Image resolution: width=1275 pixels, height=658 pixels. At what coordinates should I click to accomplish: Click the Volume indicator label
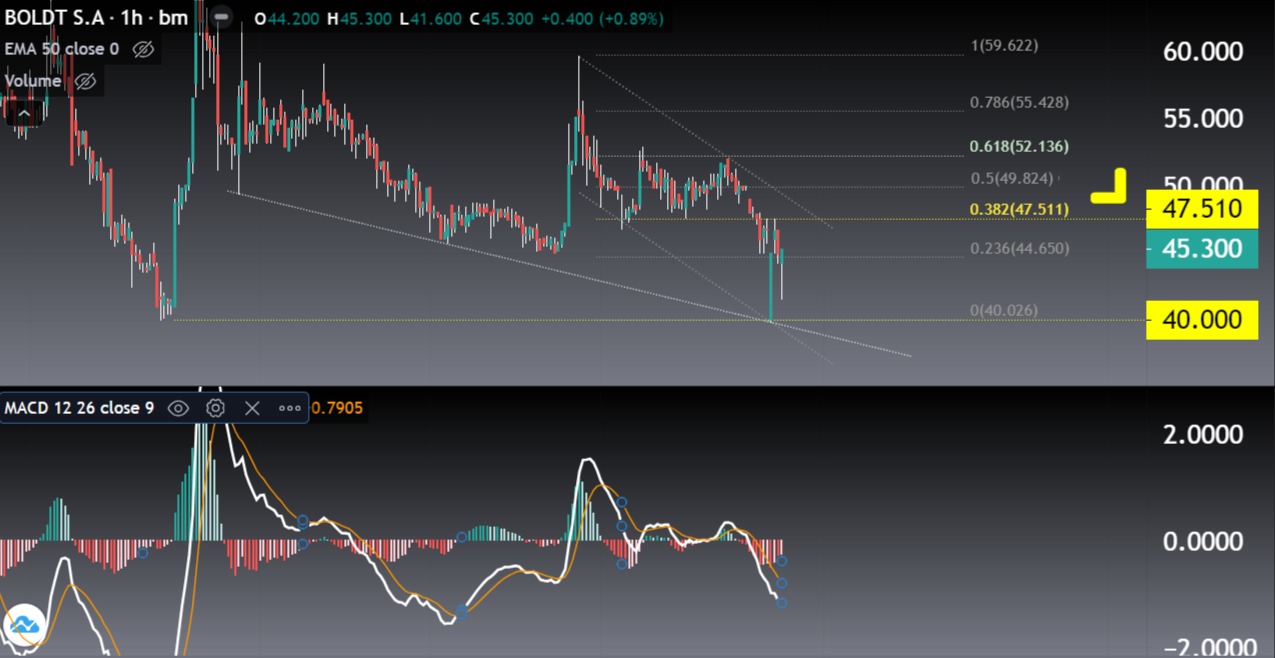click(33, 81)
